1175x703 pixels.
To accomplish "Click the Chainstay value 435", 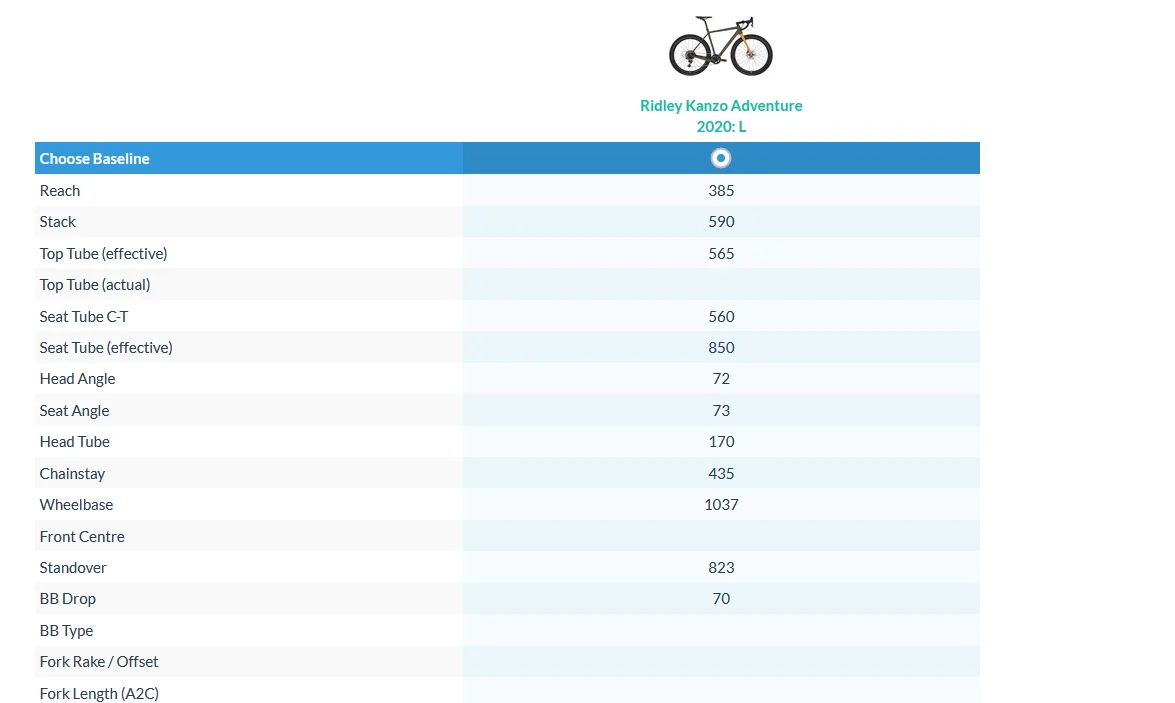I will [x=721, y=474].
